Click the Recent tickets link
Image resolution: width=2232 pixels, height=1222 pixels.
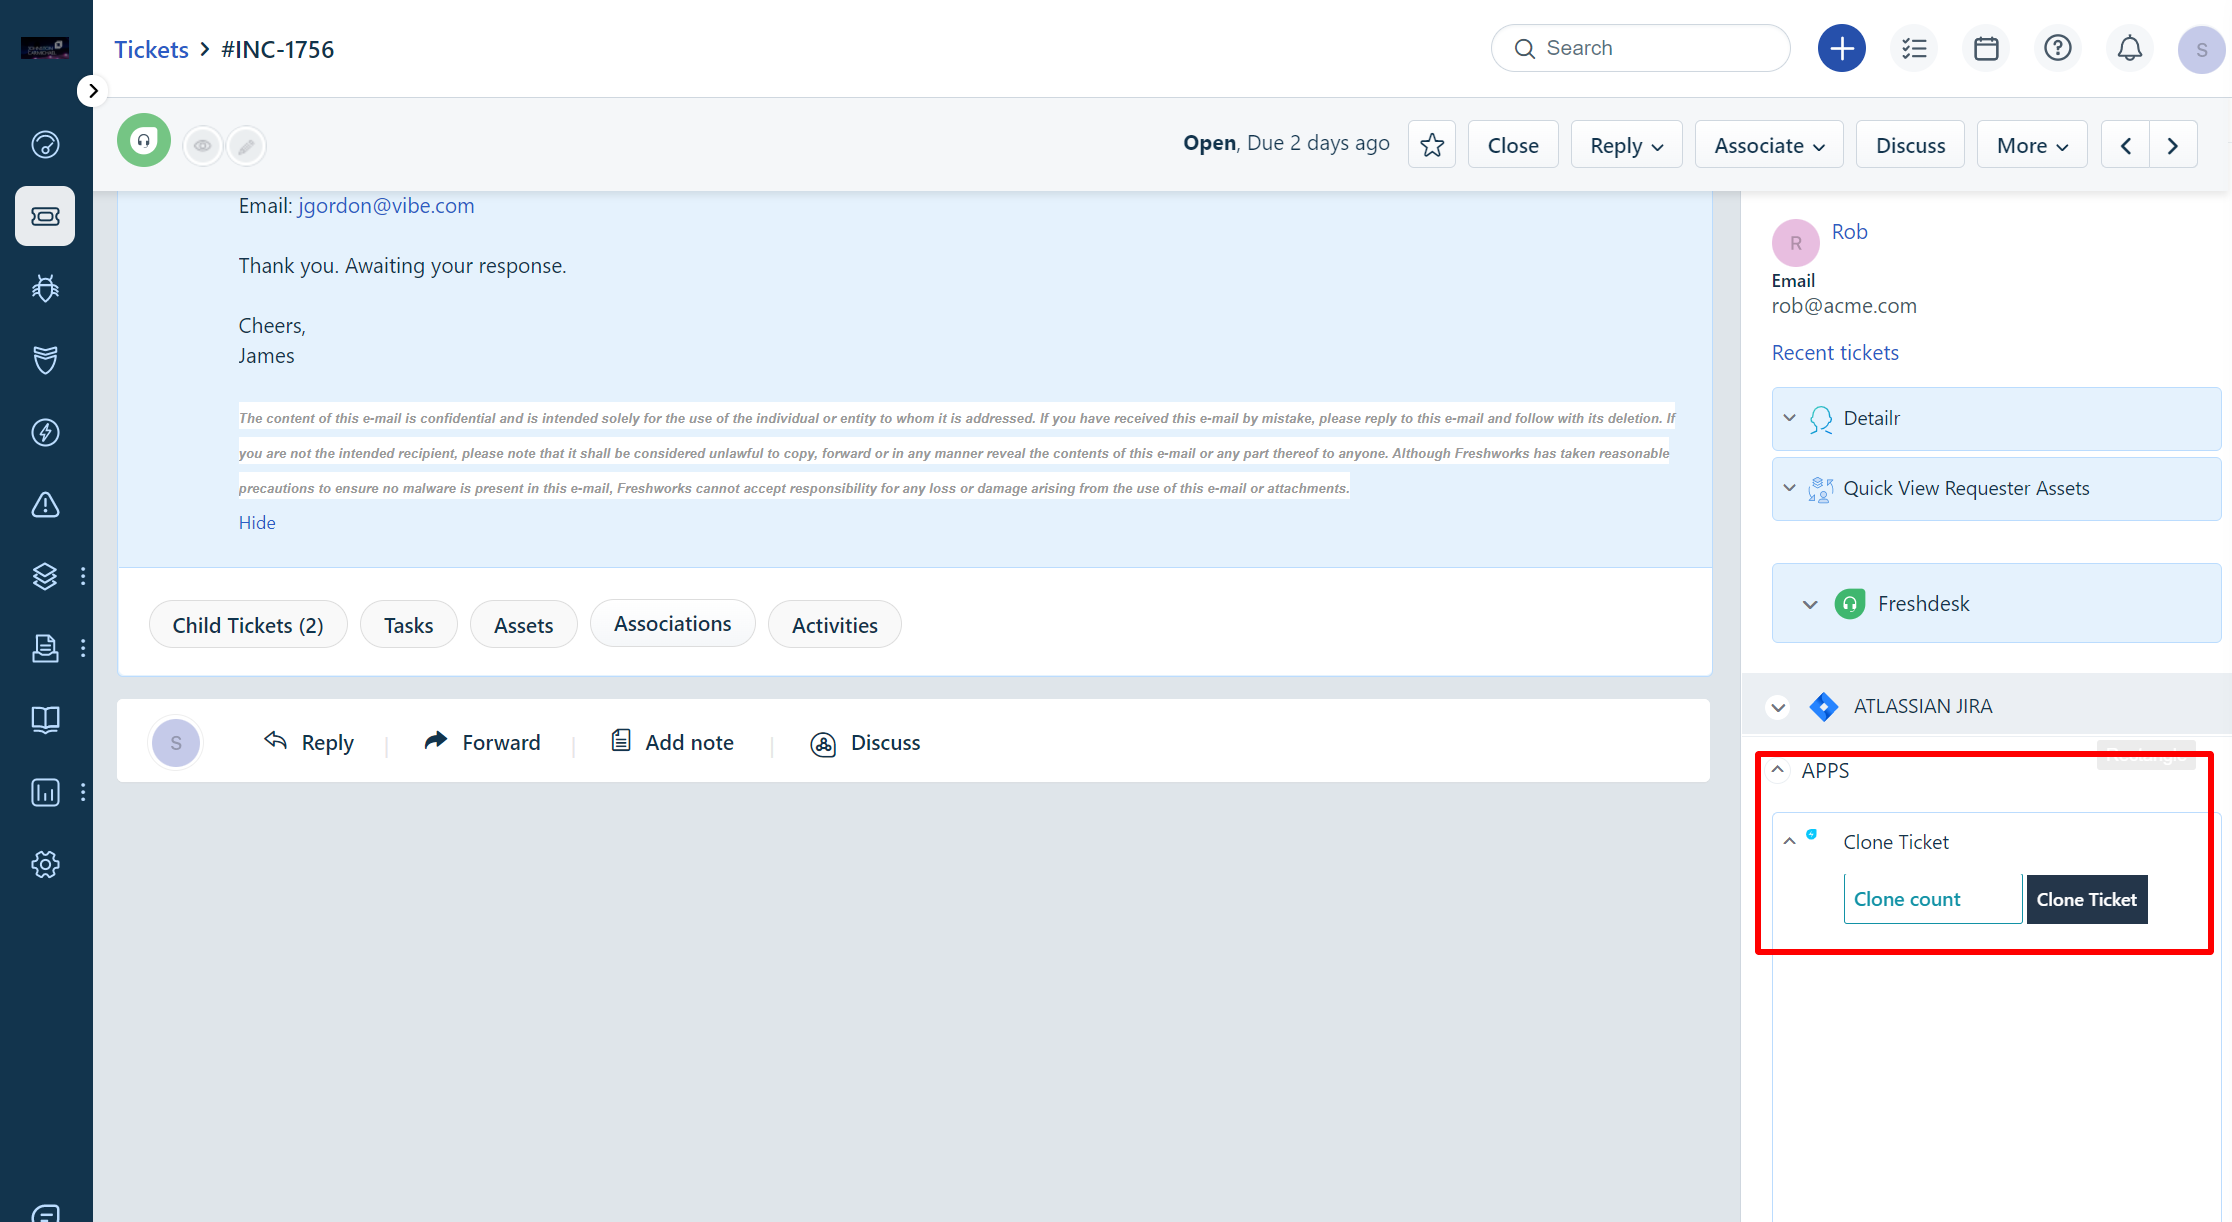(x=1834, y=352)
